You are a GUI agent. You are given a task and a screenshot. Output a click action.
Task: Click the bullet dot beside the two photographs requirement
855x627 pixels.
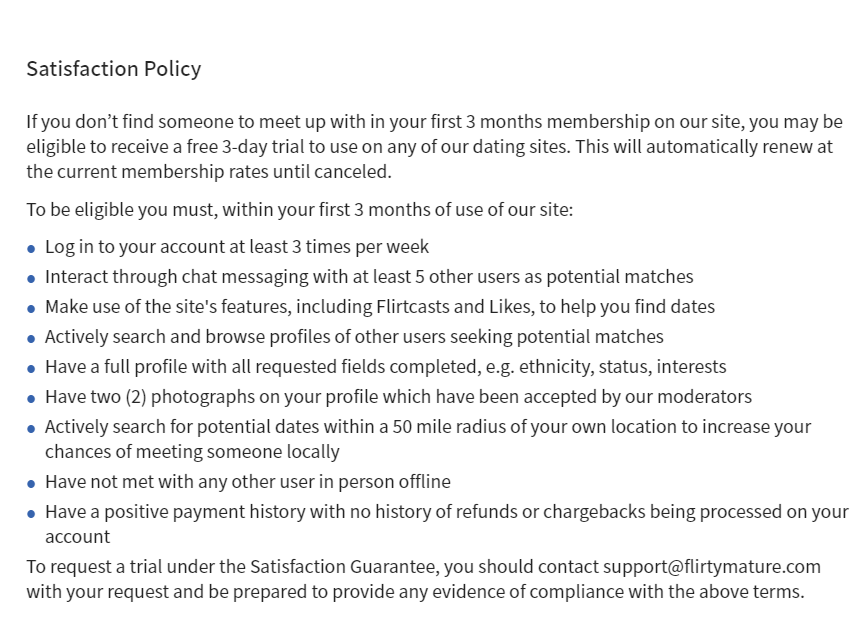[32, 399]
